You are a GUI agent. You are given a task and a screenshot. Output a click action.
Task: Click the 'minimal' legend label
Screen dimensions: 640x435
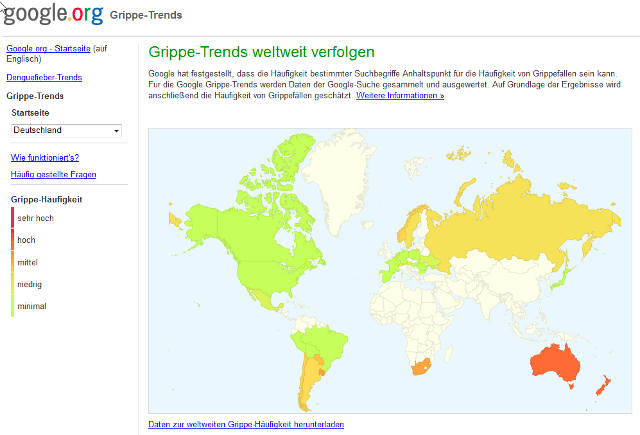pyautogui.click(x=32, y=306)
